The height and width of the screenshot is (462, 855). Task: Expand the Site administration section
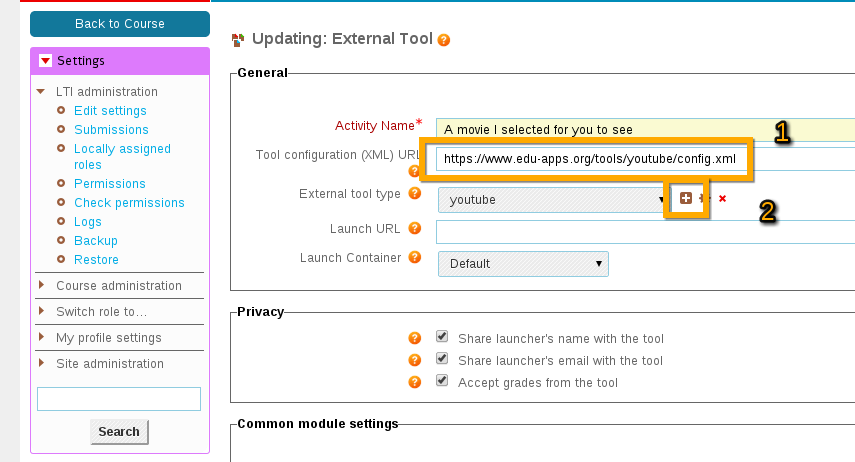(110, 363)
